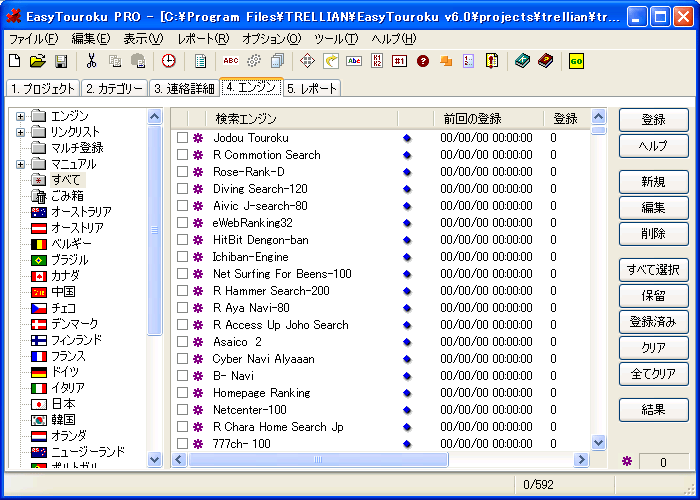The width and height of the screenshot is (700, 500).
Task: Click the 登録 button
Action: [654, 120]
